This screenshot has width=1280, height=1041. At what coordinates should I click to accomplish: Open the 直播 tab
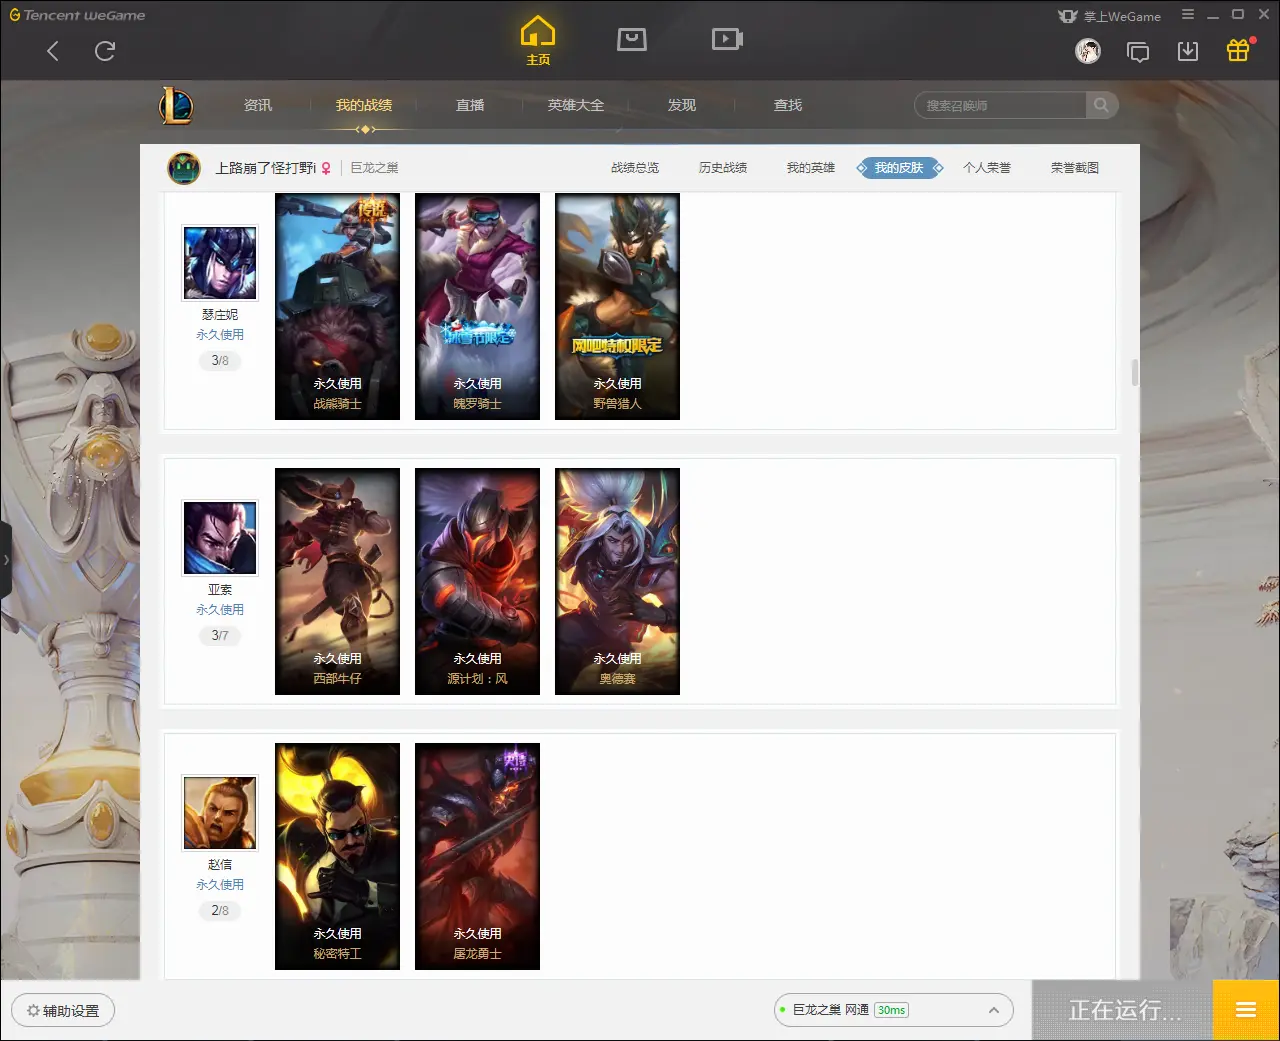(470, 105)
